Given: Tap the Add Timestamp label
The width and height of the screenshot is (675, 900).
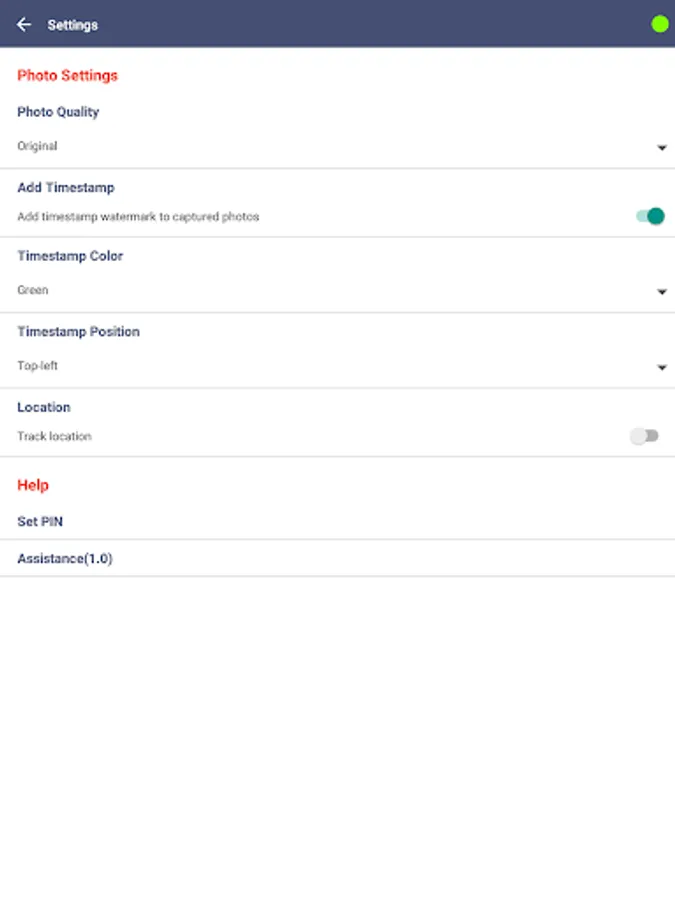Looking at the screenshot, I should [x=66, y=187].
